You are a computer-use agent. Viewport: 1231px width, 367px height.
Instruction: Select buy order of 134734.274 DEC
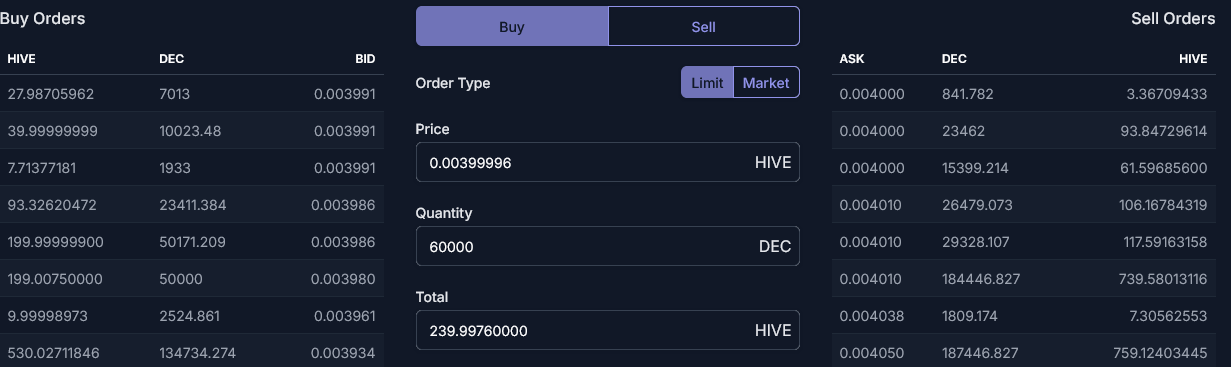(x=190, y=353)
